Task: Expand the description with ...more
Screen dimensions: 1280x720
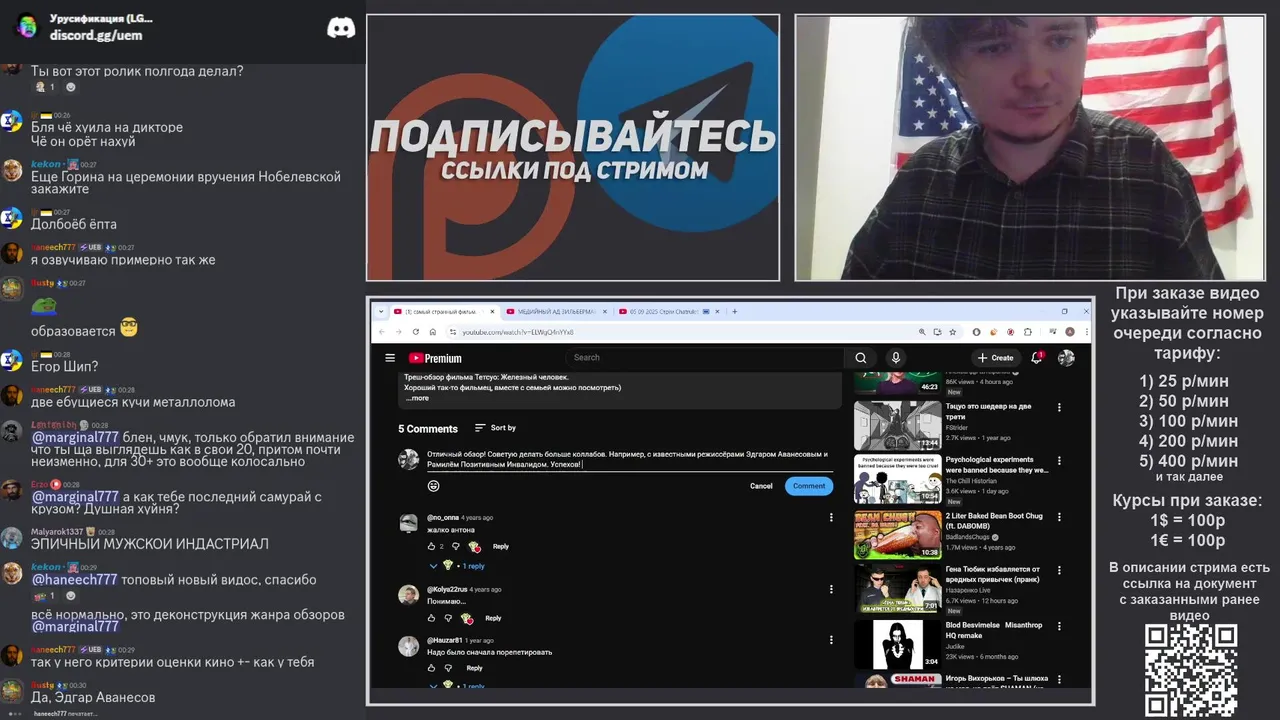Action: click(x=417, y=398)
